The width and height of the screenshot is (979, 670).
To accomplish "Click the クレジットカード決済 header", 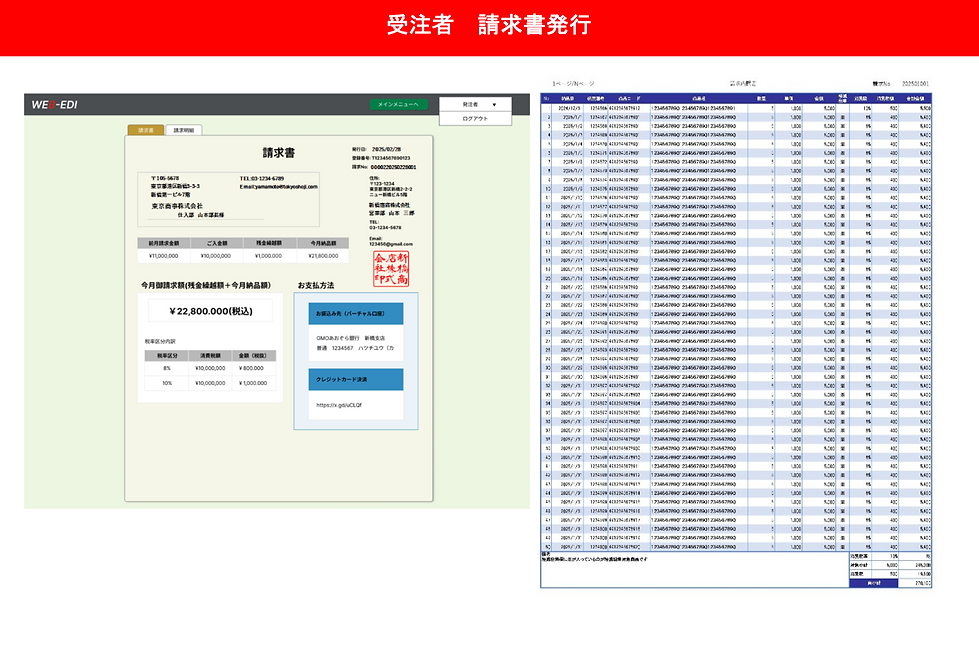I will pos(356,379).
